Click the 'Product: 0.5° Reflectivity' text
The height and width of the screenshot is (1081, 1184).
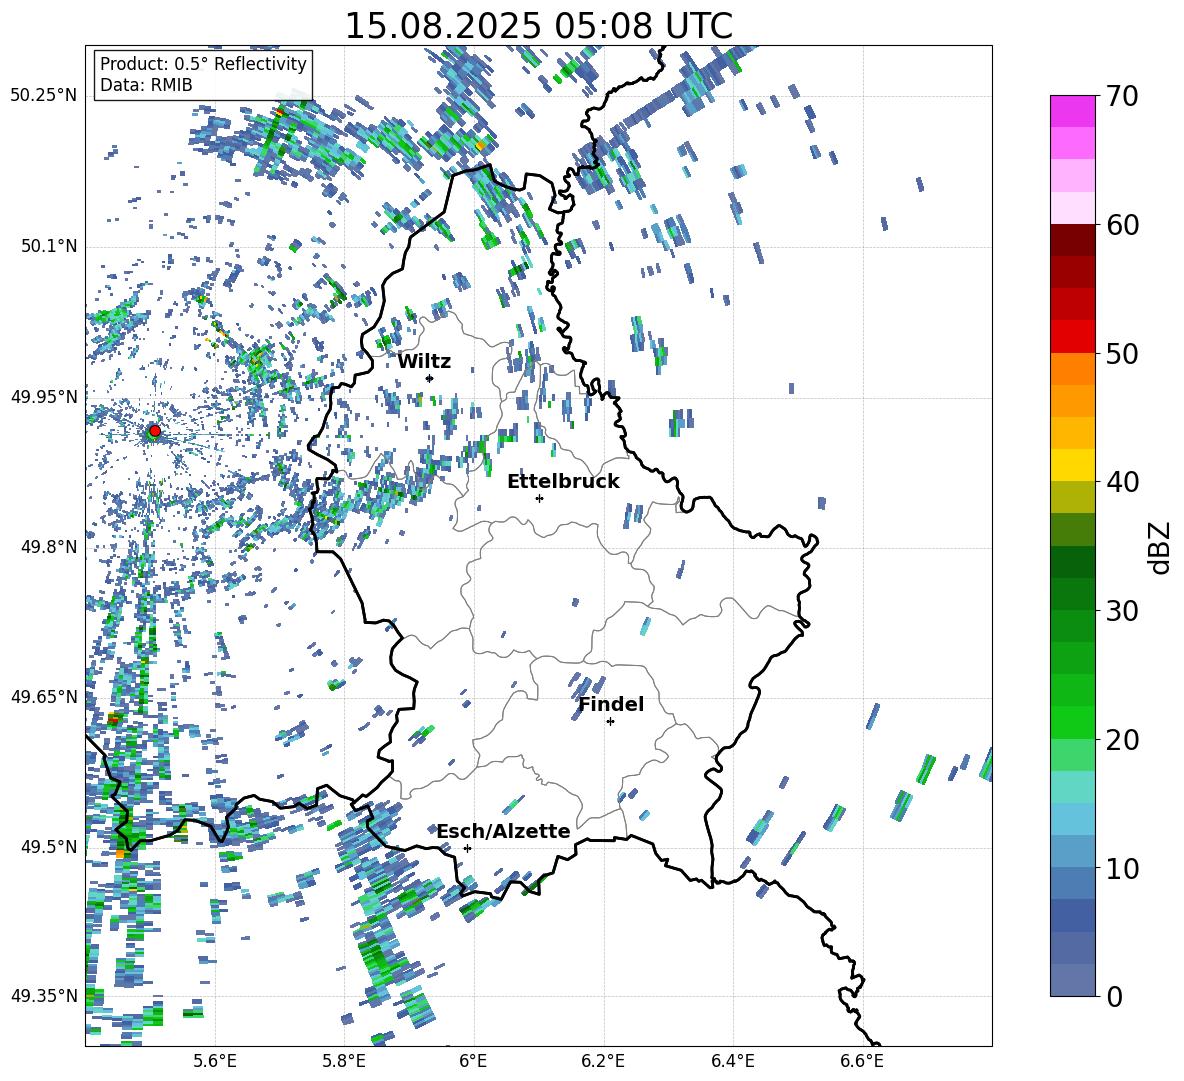point(203,64)
